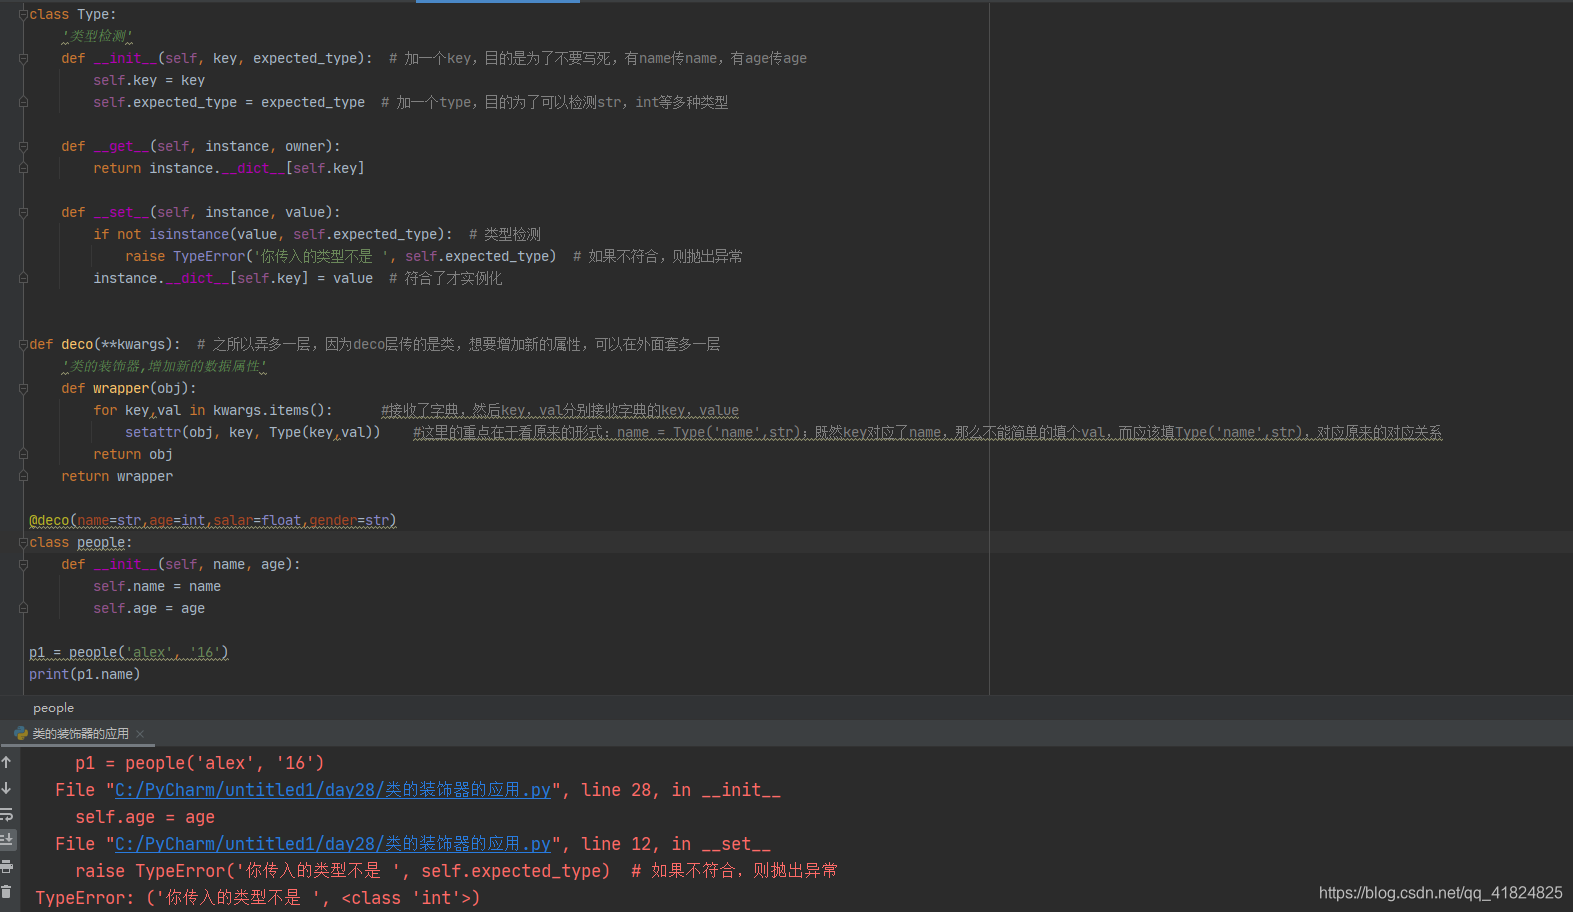Toggle soft-wrap in the run console
Viewport: 1573px width, 912px height.
6,814
